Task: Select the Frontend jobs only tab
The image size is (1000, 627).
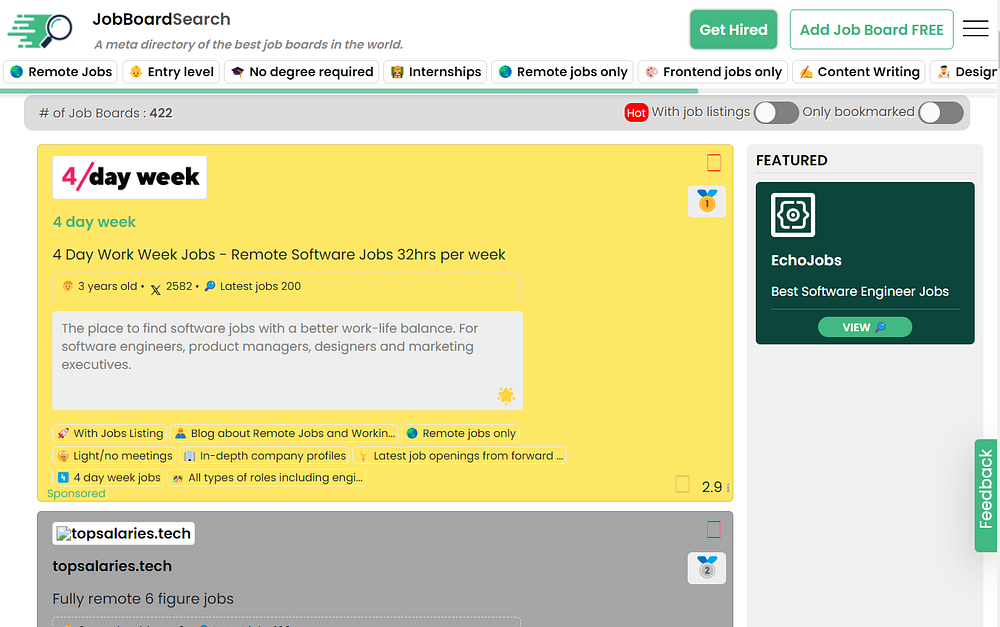Action: pos(713,71)
